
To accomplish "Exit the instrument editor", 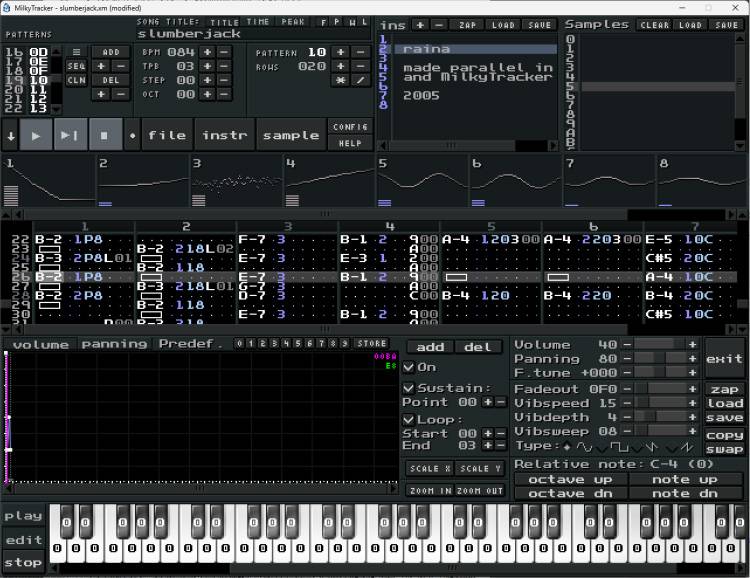I will 724,359.
